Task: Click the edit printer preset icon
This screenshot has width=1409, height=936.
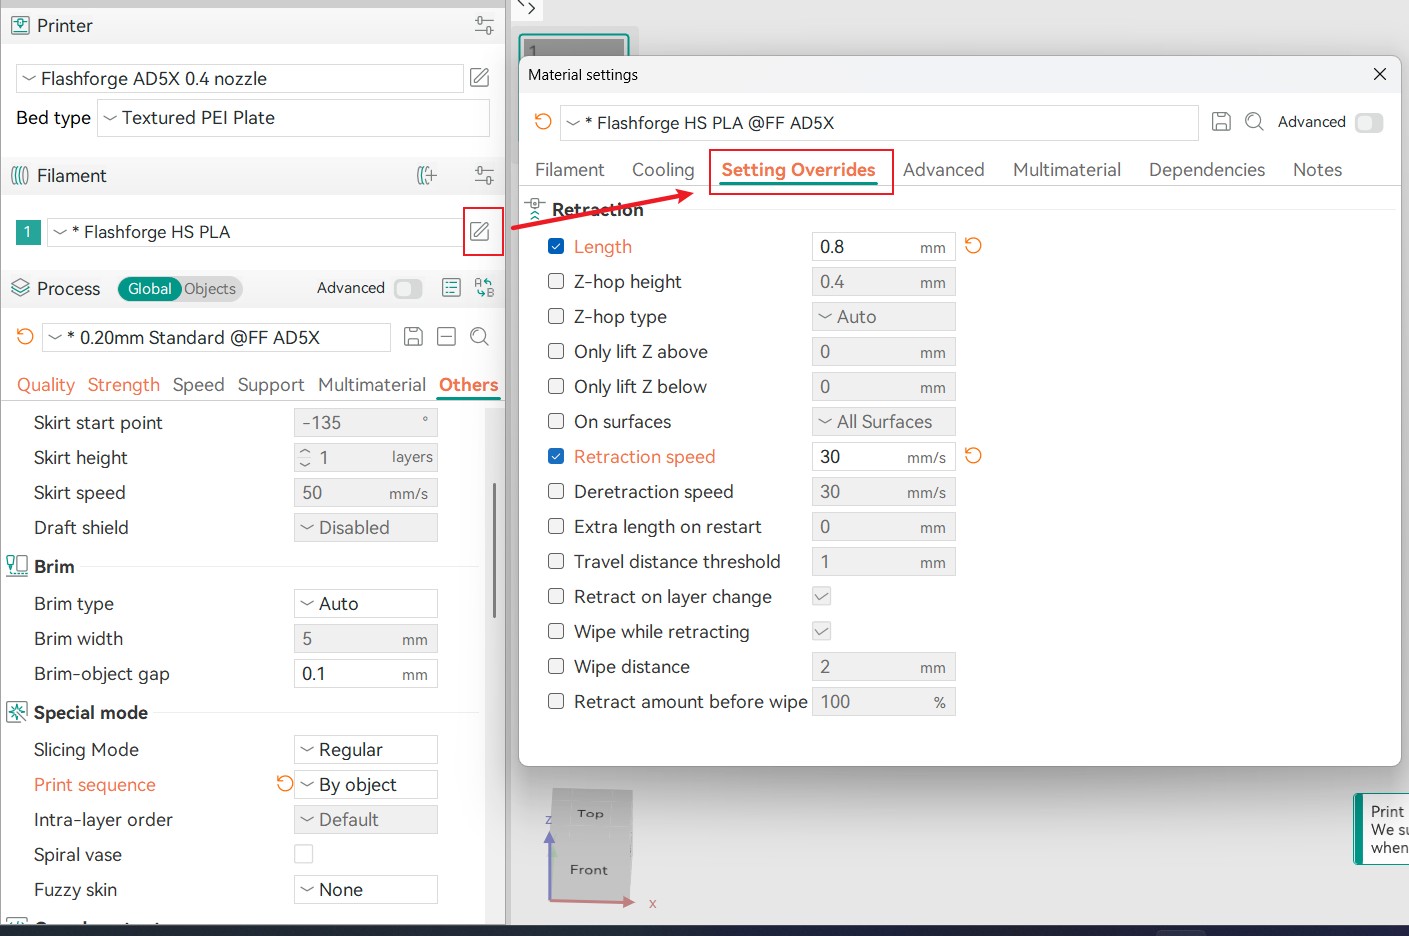Action: [x=480, y=78]
